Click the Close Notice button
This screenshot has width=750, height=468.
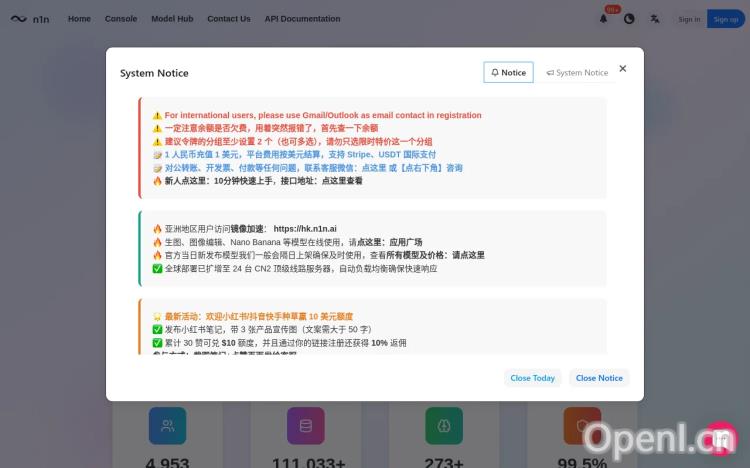(599, 378)
